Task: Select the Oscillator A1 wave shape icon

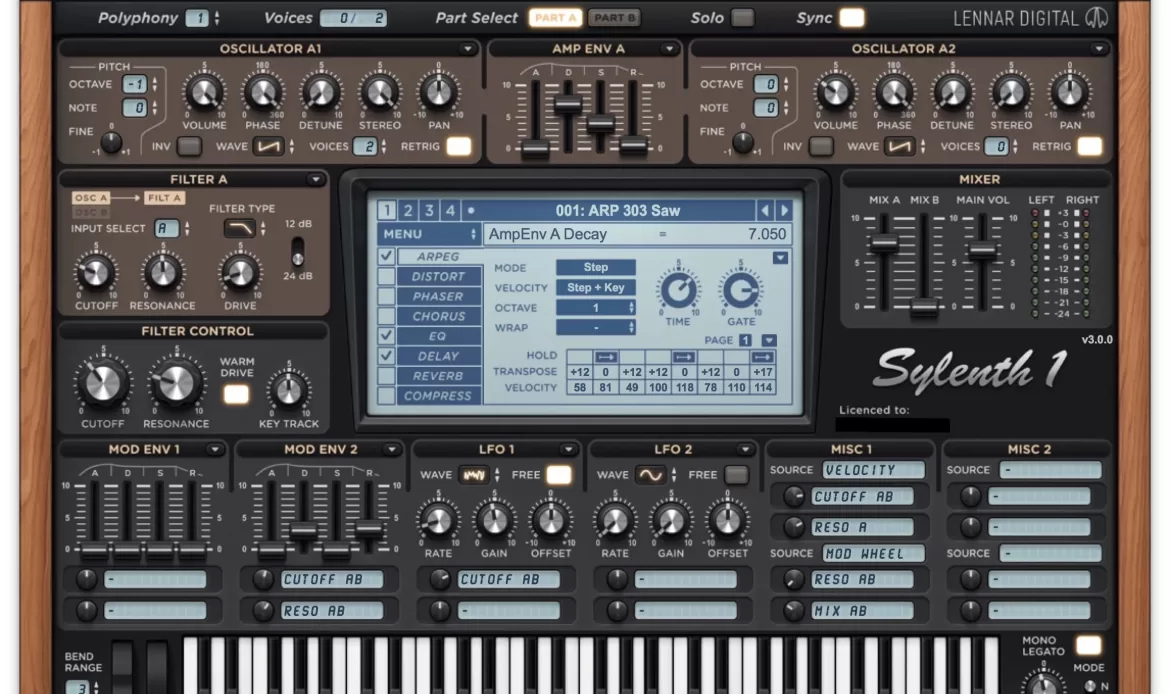Action: [268, 146]
